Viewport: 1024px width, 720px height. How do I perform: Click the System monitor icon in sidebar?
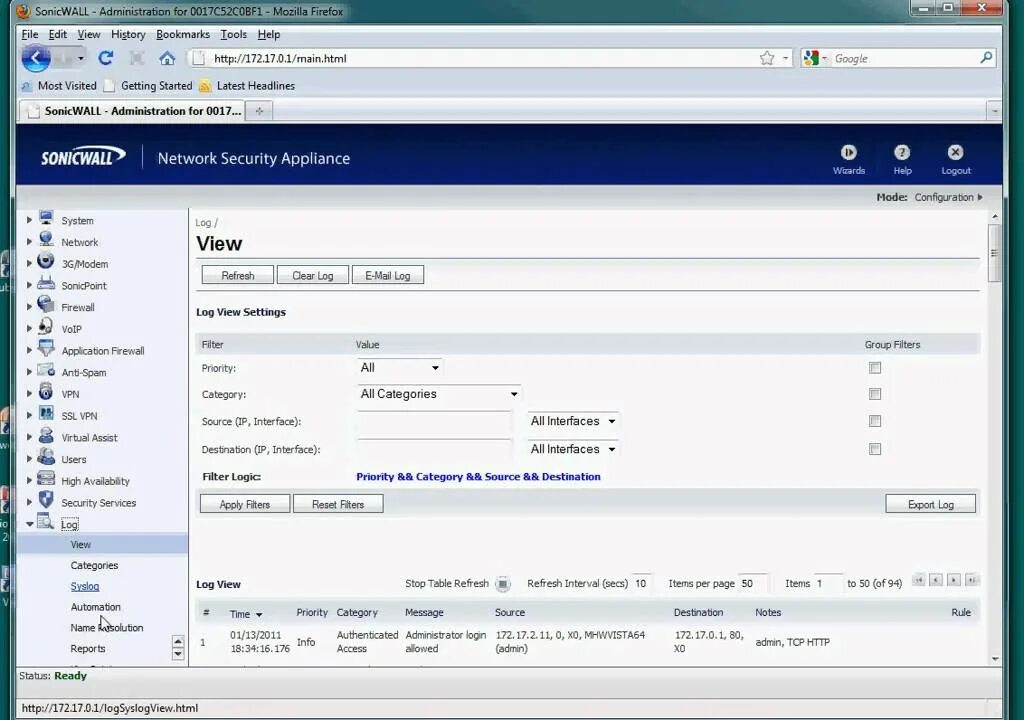46,218
